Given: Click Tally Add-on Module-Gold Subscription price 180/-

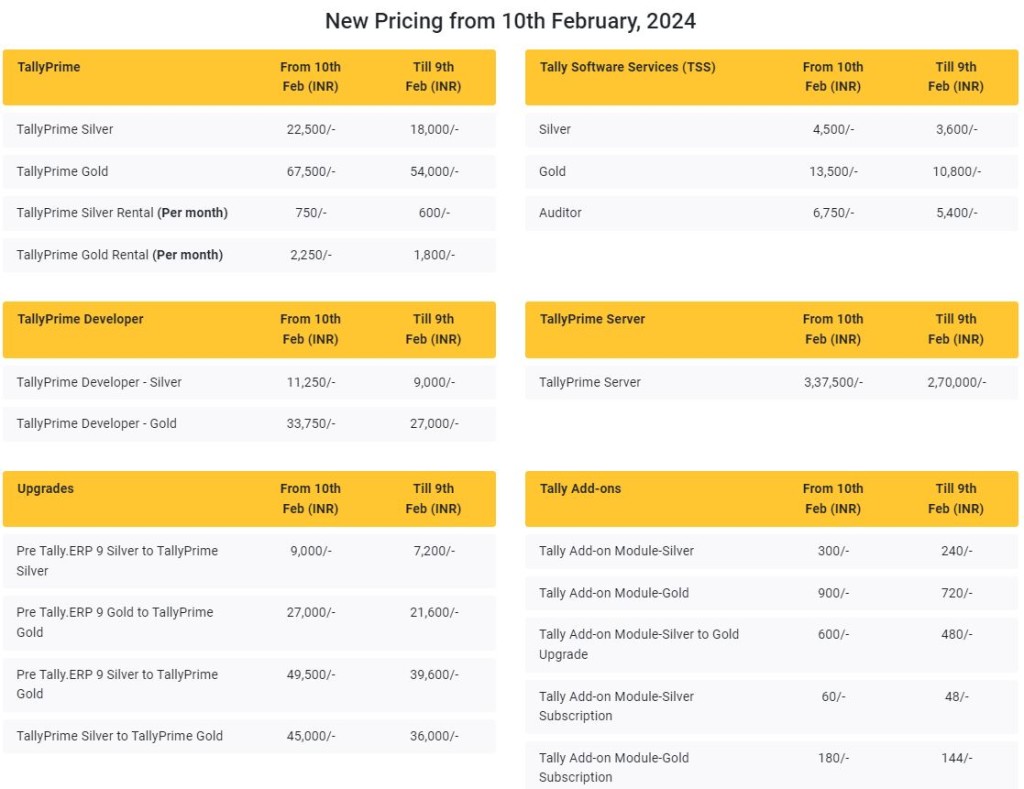Looking at the screenshot, I should 833,758.
